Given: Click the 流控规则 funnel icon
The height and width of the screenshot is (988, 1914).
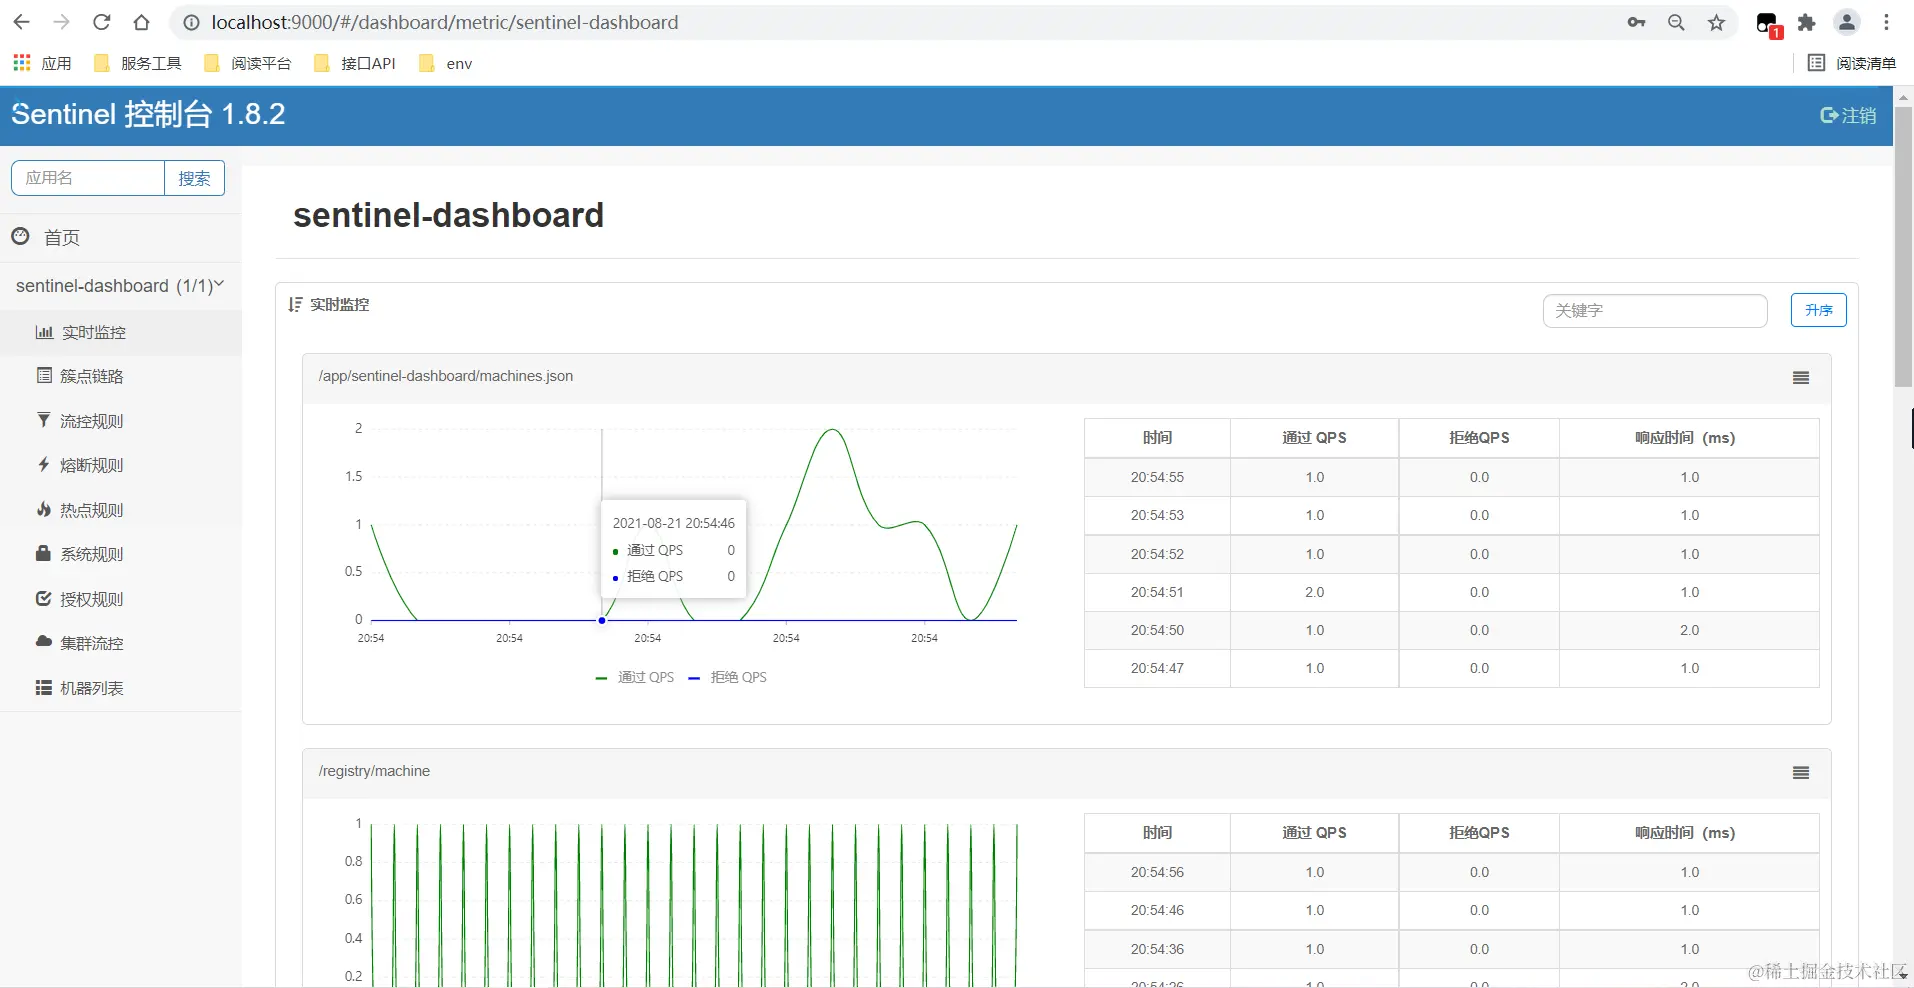Looking at the screenshot, I should click(43, 420).
